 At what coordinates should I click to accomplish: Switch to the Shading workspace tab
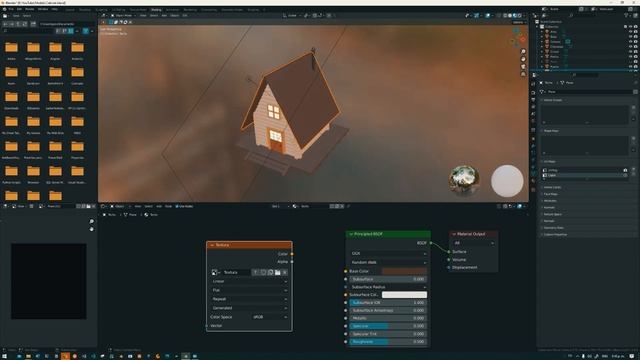tap(156, 9)
